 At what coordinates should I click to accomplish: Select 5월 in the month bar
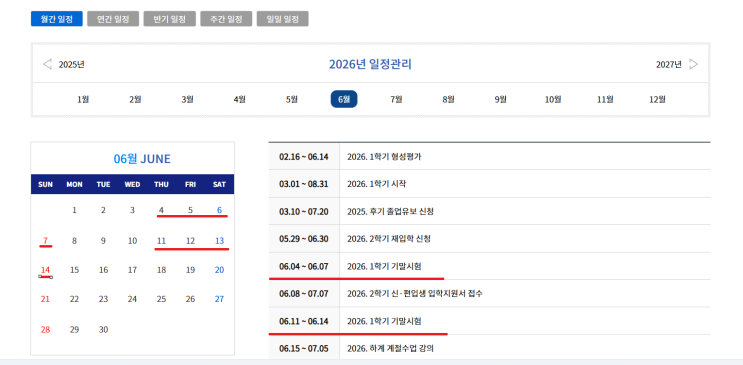coord(291,100)
